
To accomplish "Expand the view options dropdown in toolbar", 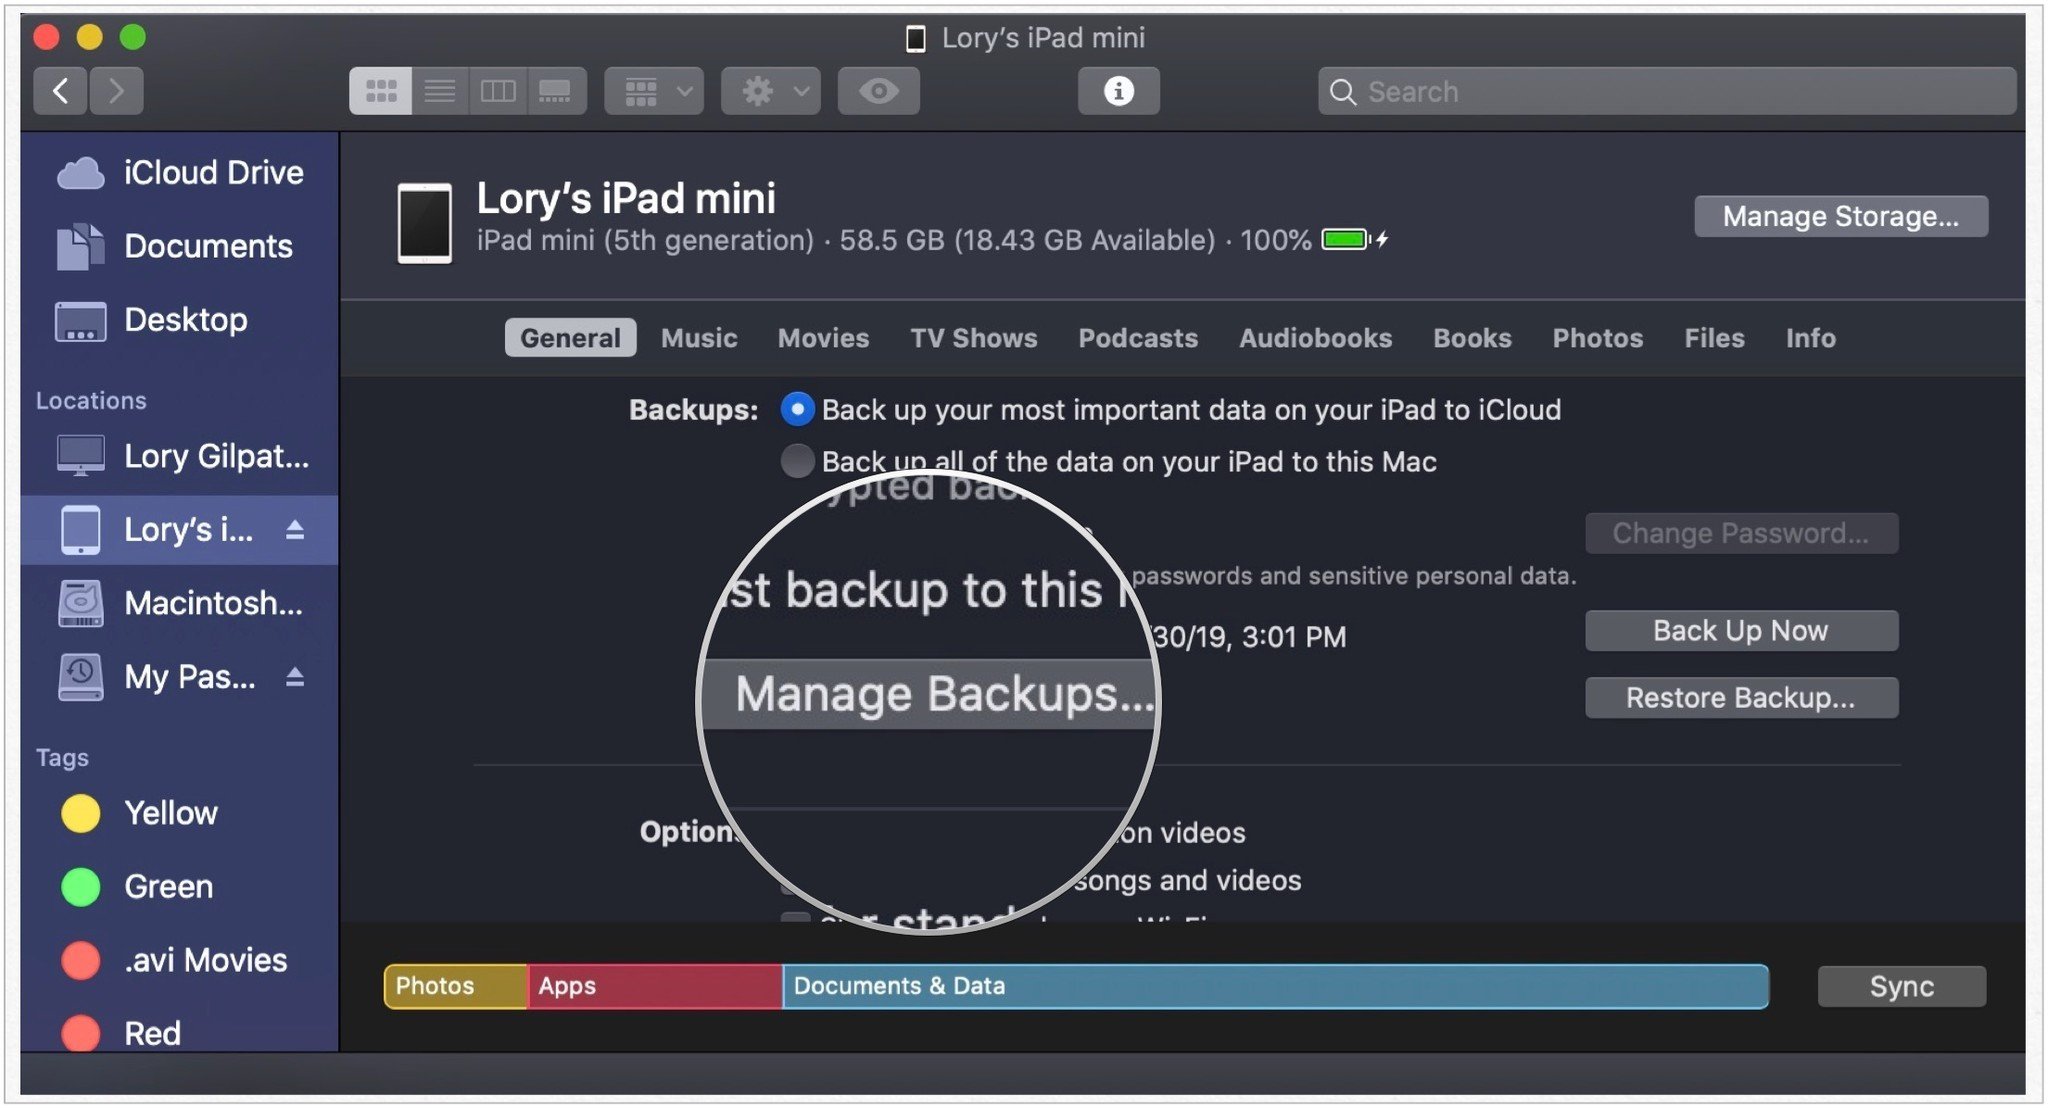I will pyautogui.click(x=652, y=89).
